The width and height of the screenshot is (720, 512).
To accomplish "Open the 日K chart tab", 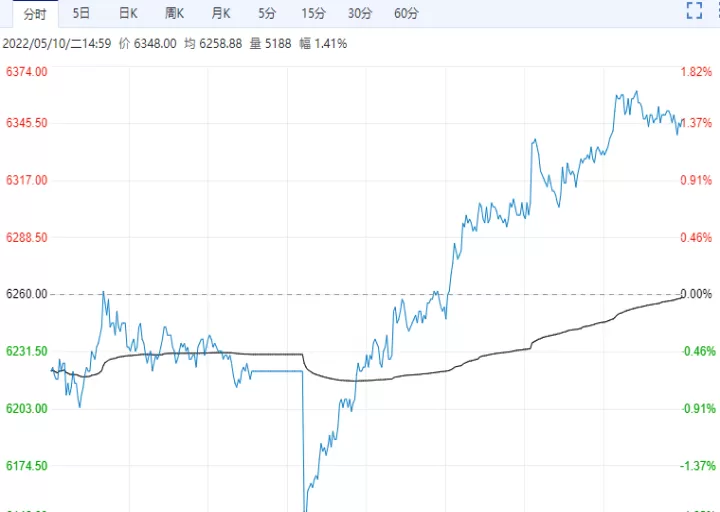I will click(128, 13).
